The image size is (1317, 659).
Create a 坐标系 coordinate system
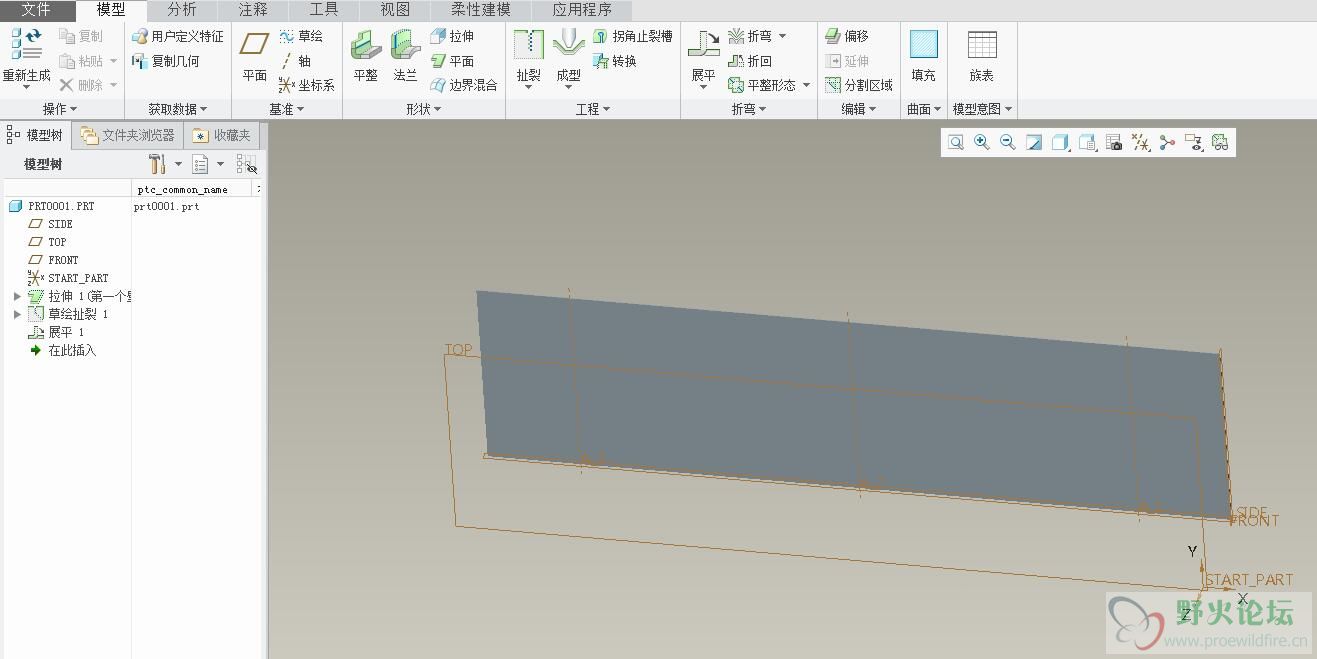point(306,85)
